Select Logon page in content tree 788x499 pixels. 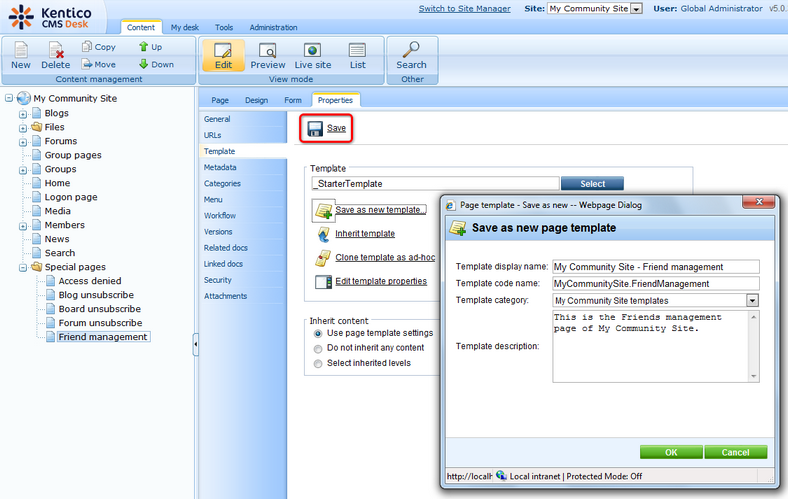71,197
